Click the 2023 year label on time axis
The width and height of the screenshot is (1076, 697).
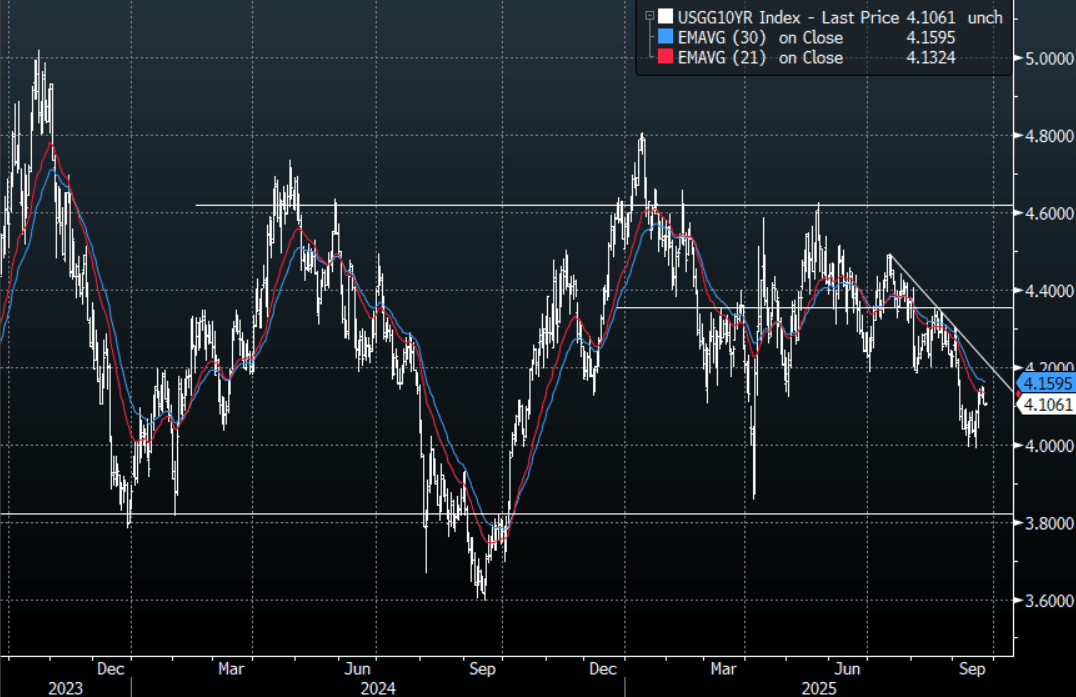click(x=64, y=688)
